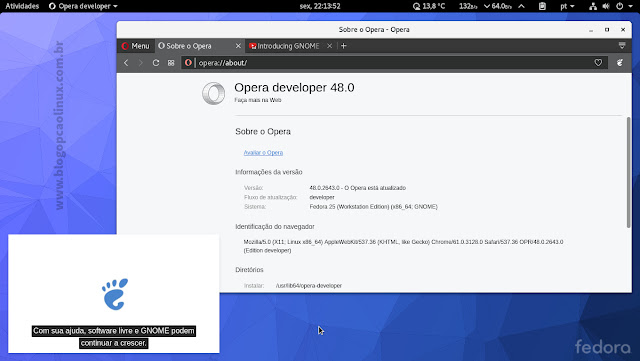Screen dimensions: 640x361
Task: Open the extension icon next to the address bar
Action: [x=620, y=63]
